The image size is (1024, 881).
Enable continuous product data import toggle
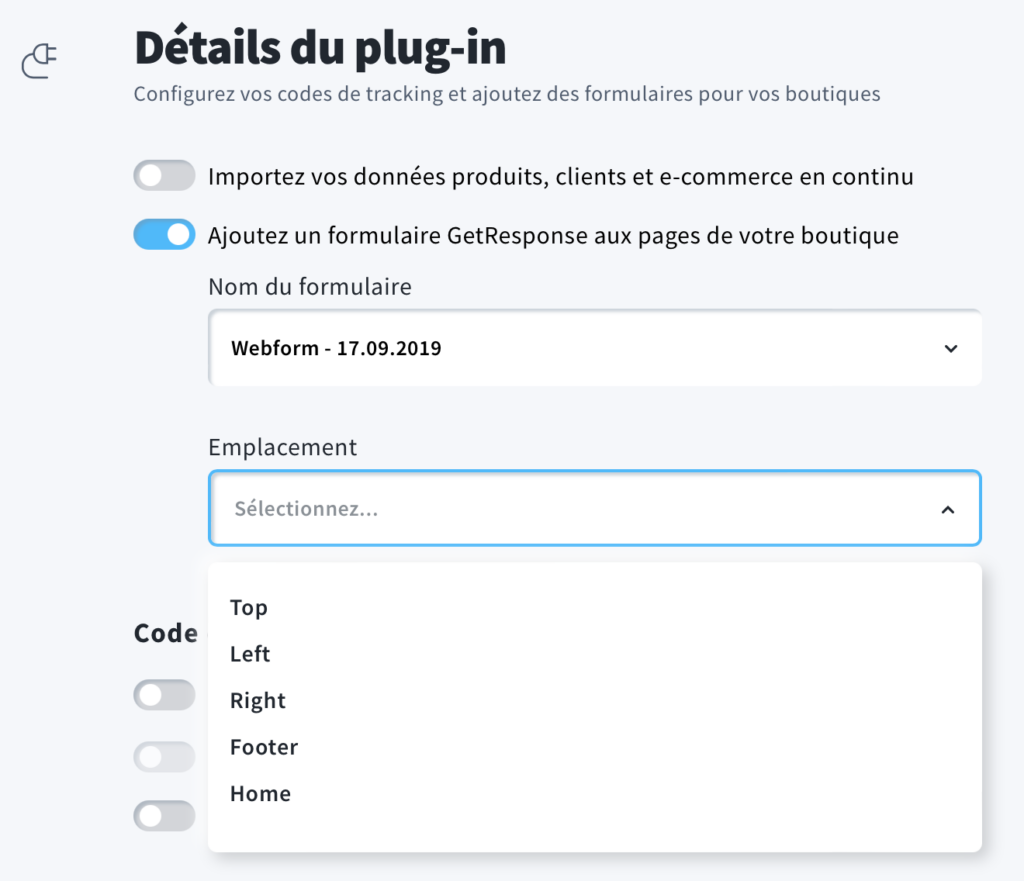(x=164, y=176)
